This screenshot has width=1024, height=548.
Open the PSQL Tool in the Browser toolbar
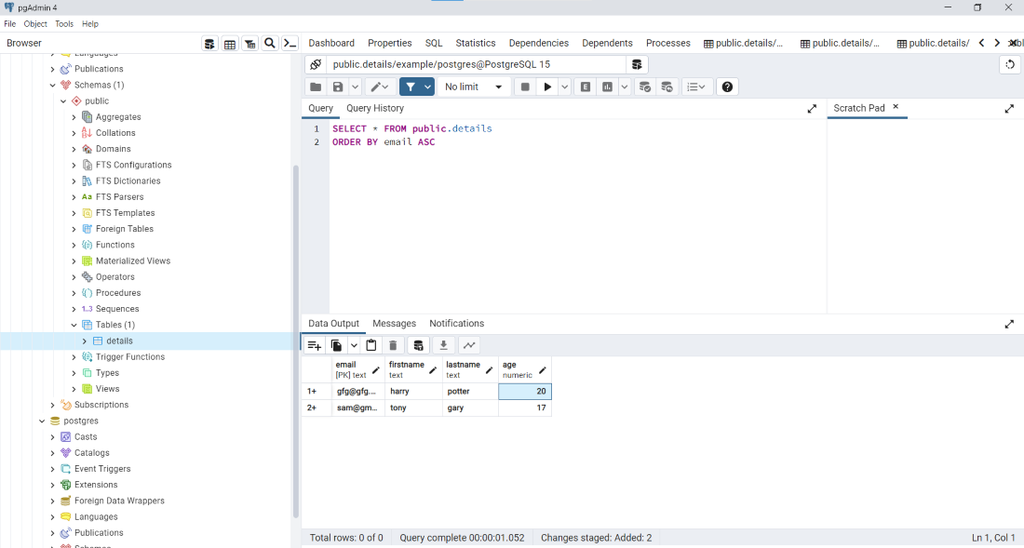[290, 43]
